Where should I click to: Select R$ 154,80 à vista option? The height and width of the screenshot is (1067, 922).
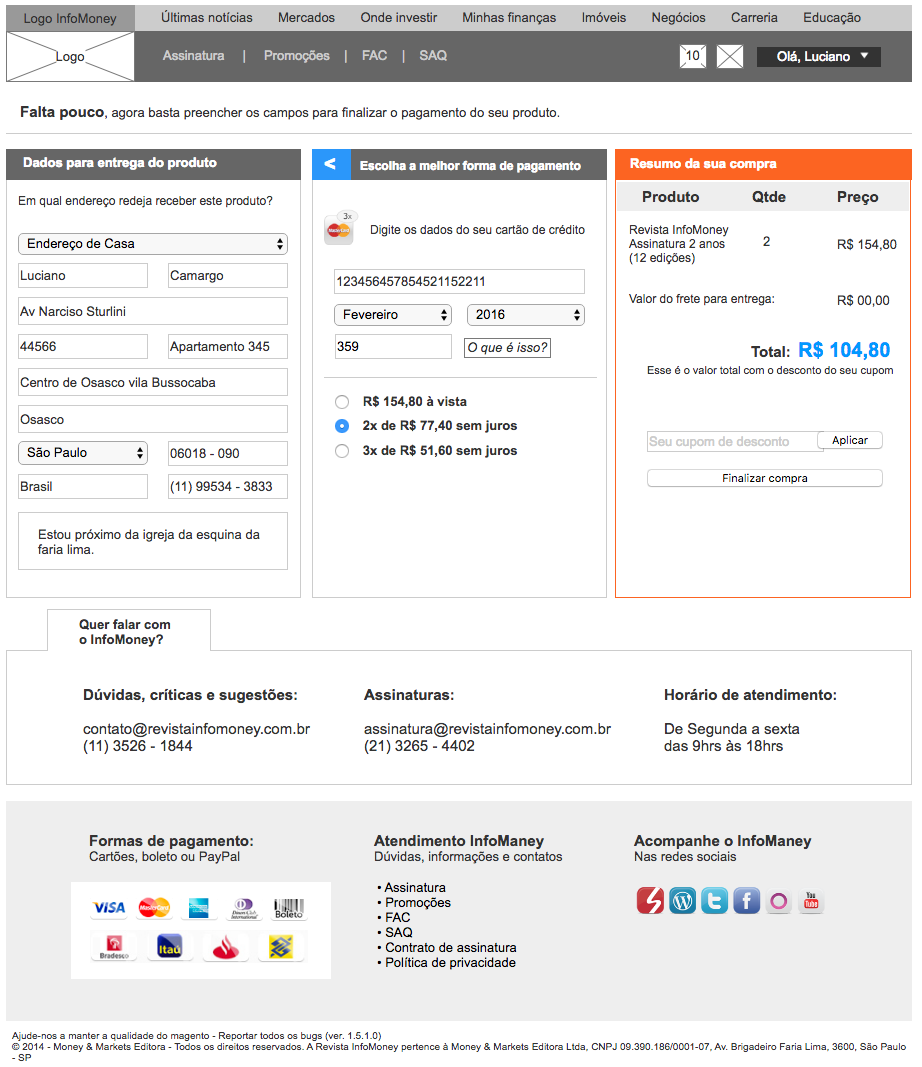[342, 401]
